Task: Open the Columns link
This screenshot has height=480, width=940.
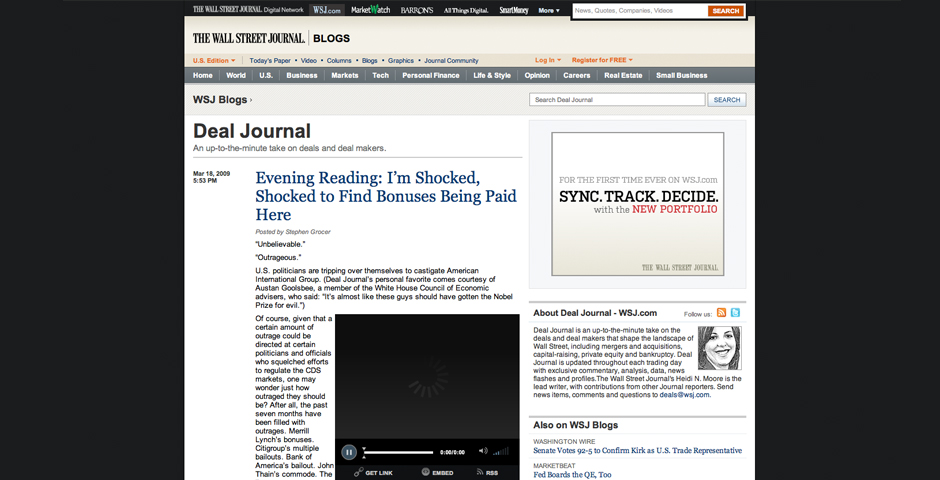Action: coord(339,61)
